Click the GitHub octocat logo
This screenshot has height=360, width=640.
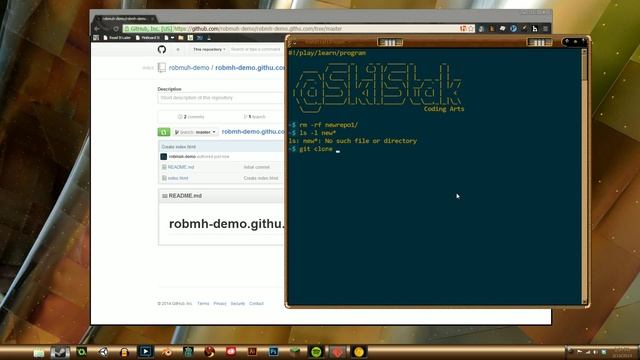click(x=162, y=49)
